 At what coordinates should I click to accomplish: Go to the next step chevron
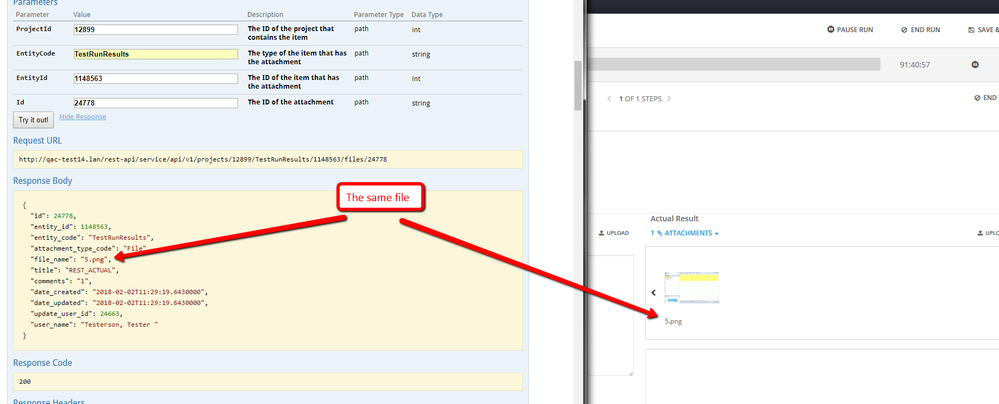pos(669,99)
